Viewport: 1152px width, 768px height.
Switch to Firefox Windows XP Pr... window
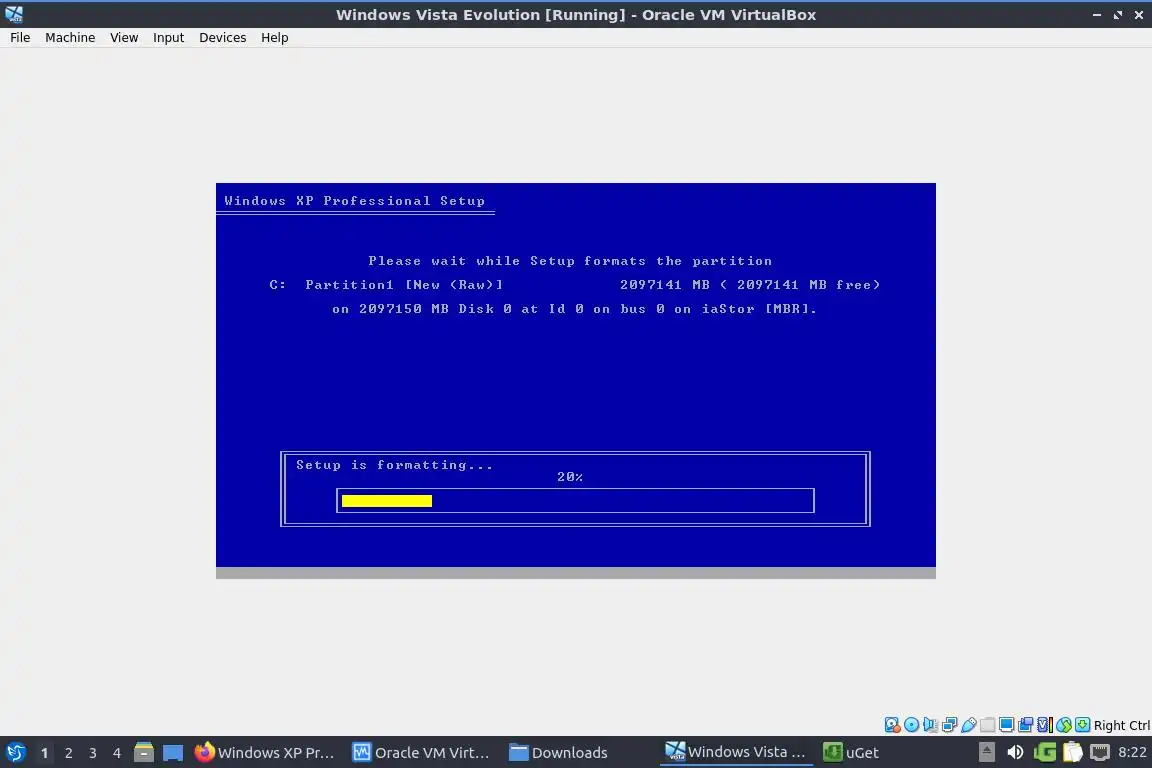[x=264, y=753]
